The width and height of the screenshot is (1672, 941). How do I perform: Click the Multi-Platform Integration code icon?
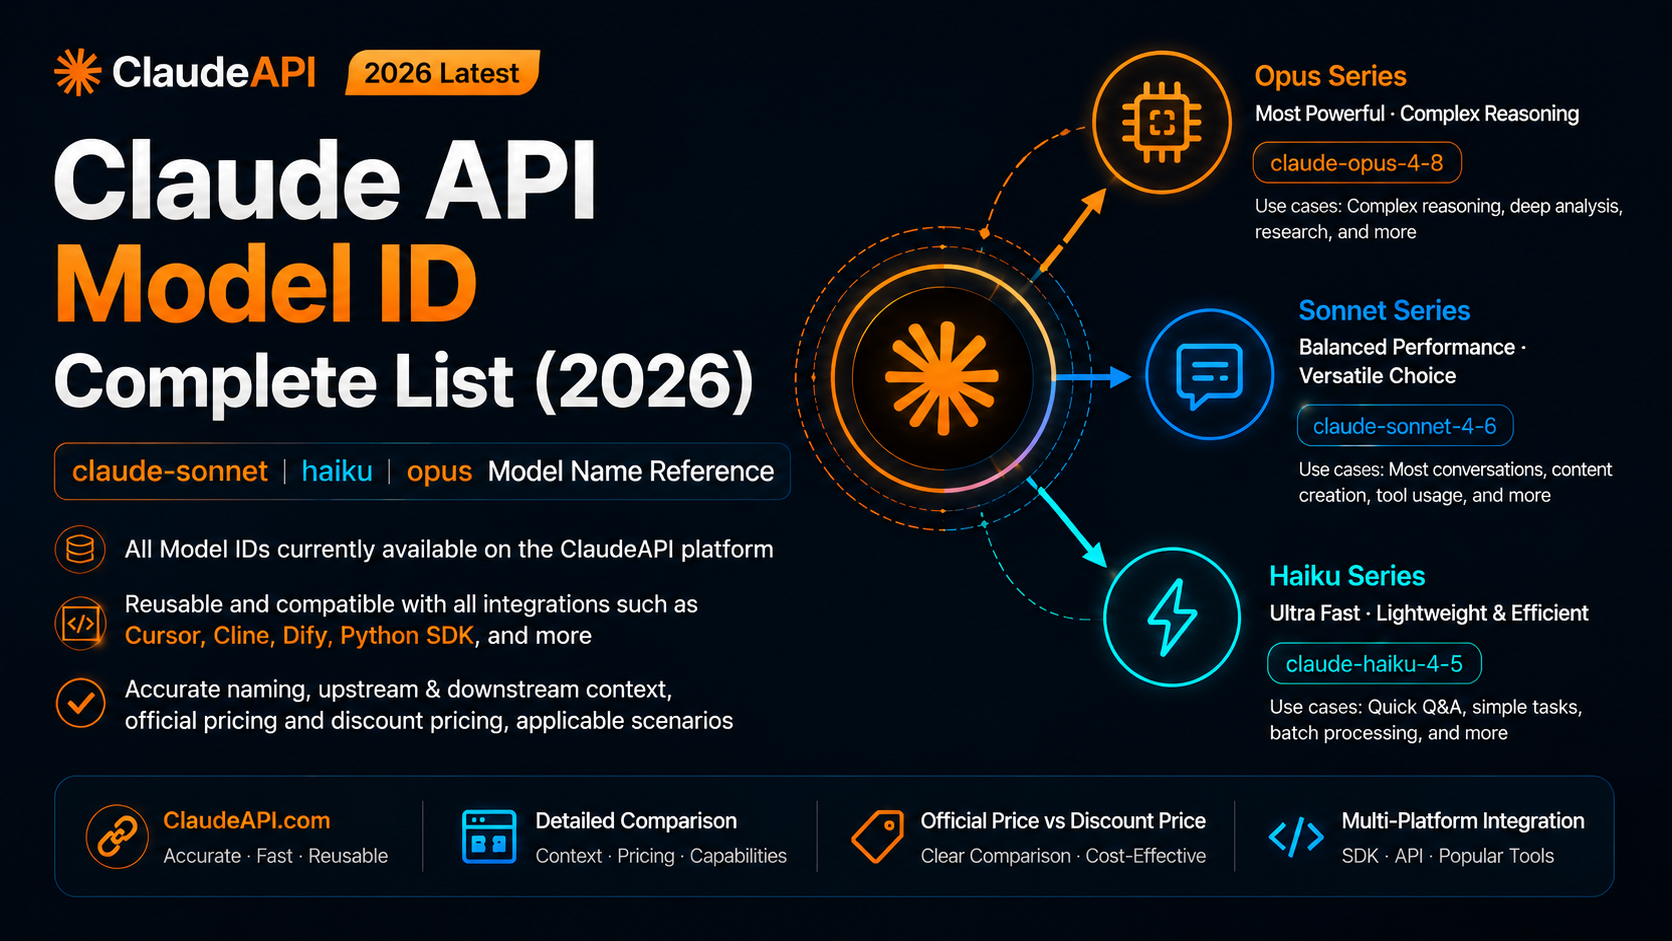point(1296,837)
